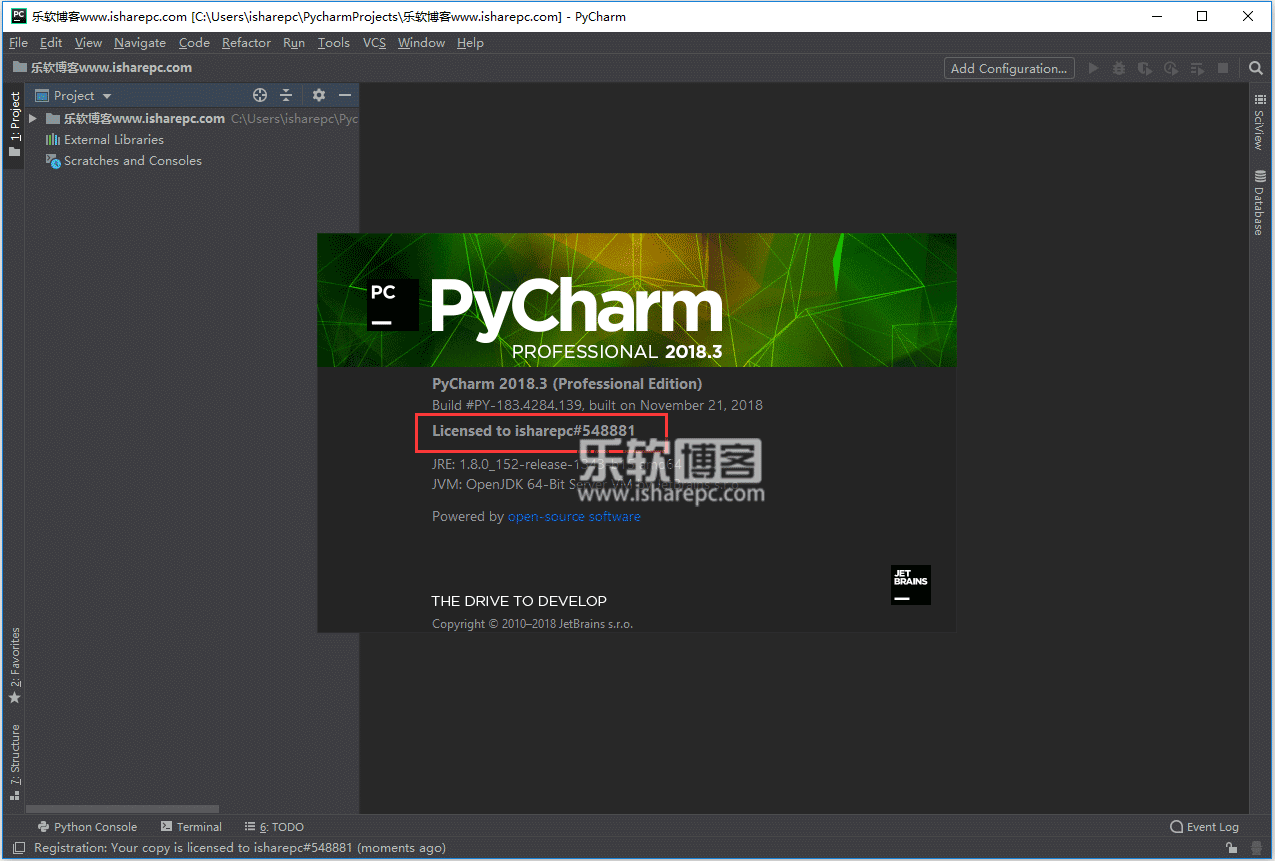1275x861 pixels.
Task: Open Search Everywhere magnifier icon
Action: [1256, 68]
